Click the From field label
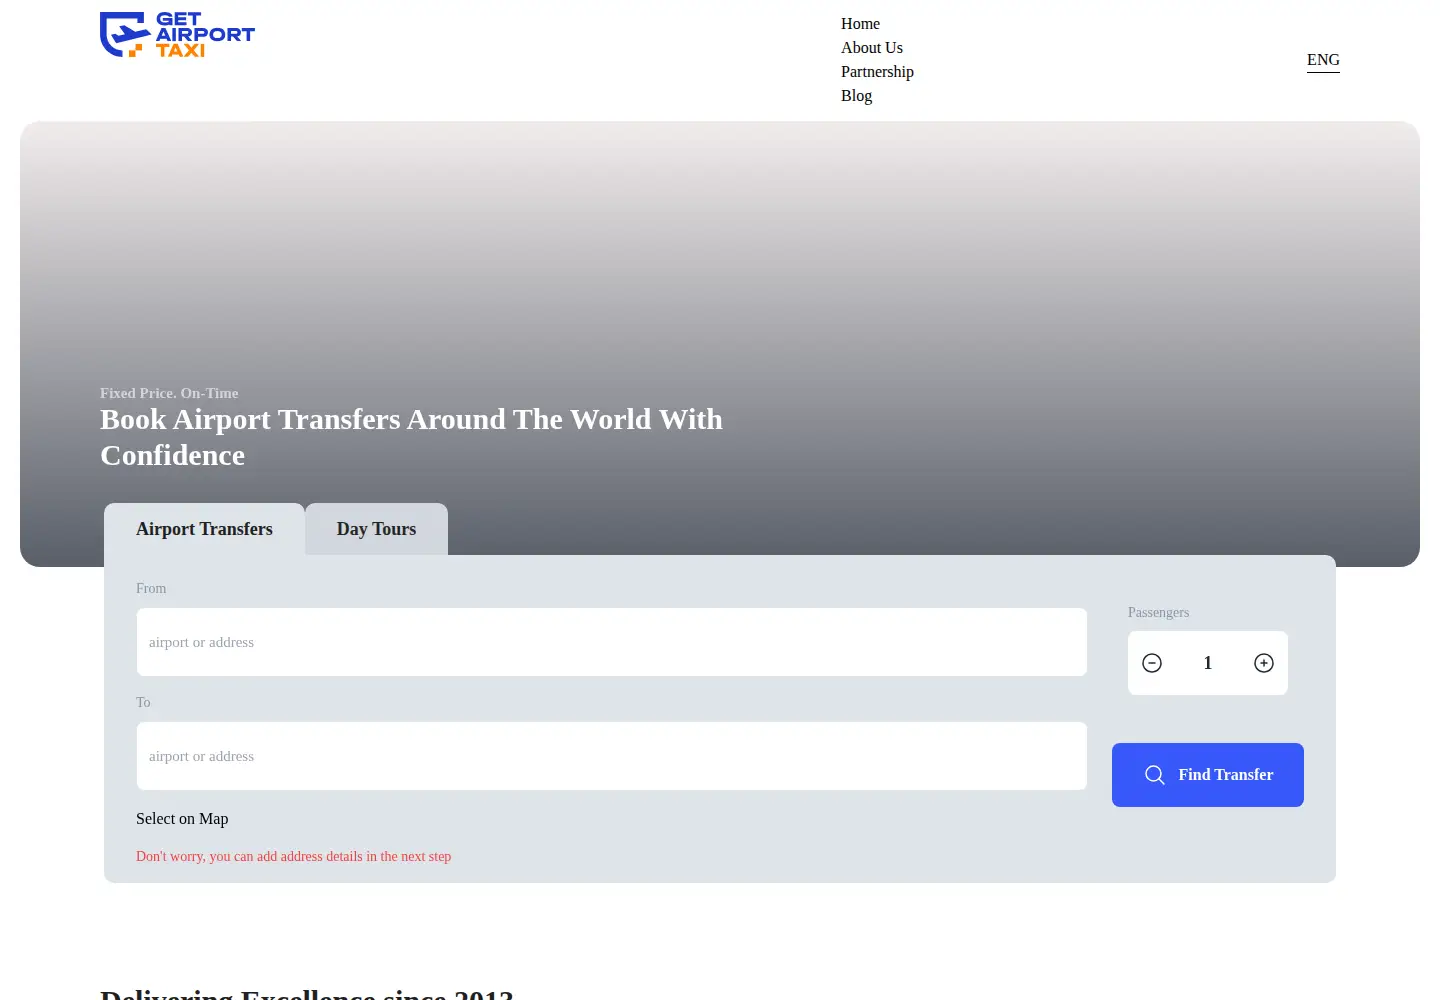 [x=151, y=589]
